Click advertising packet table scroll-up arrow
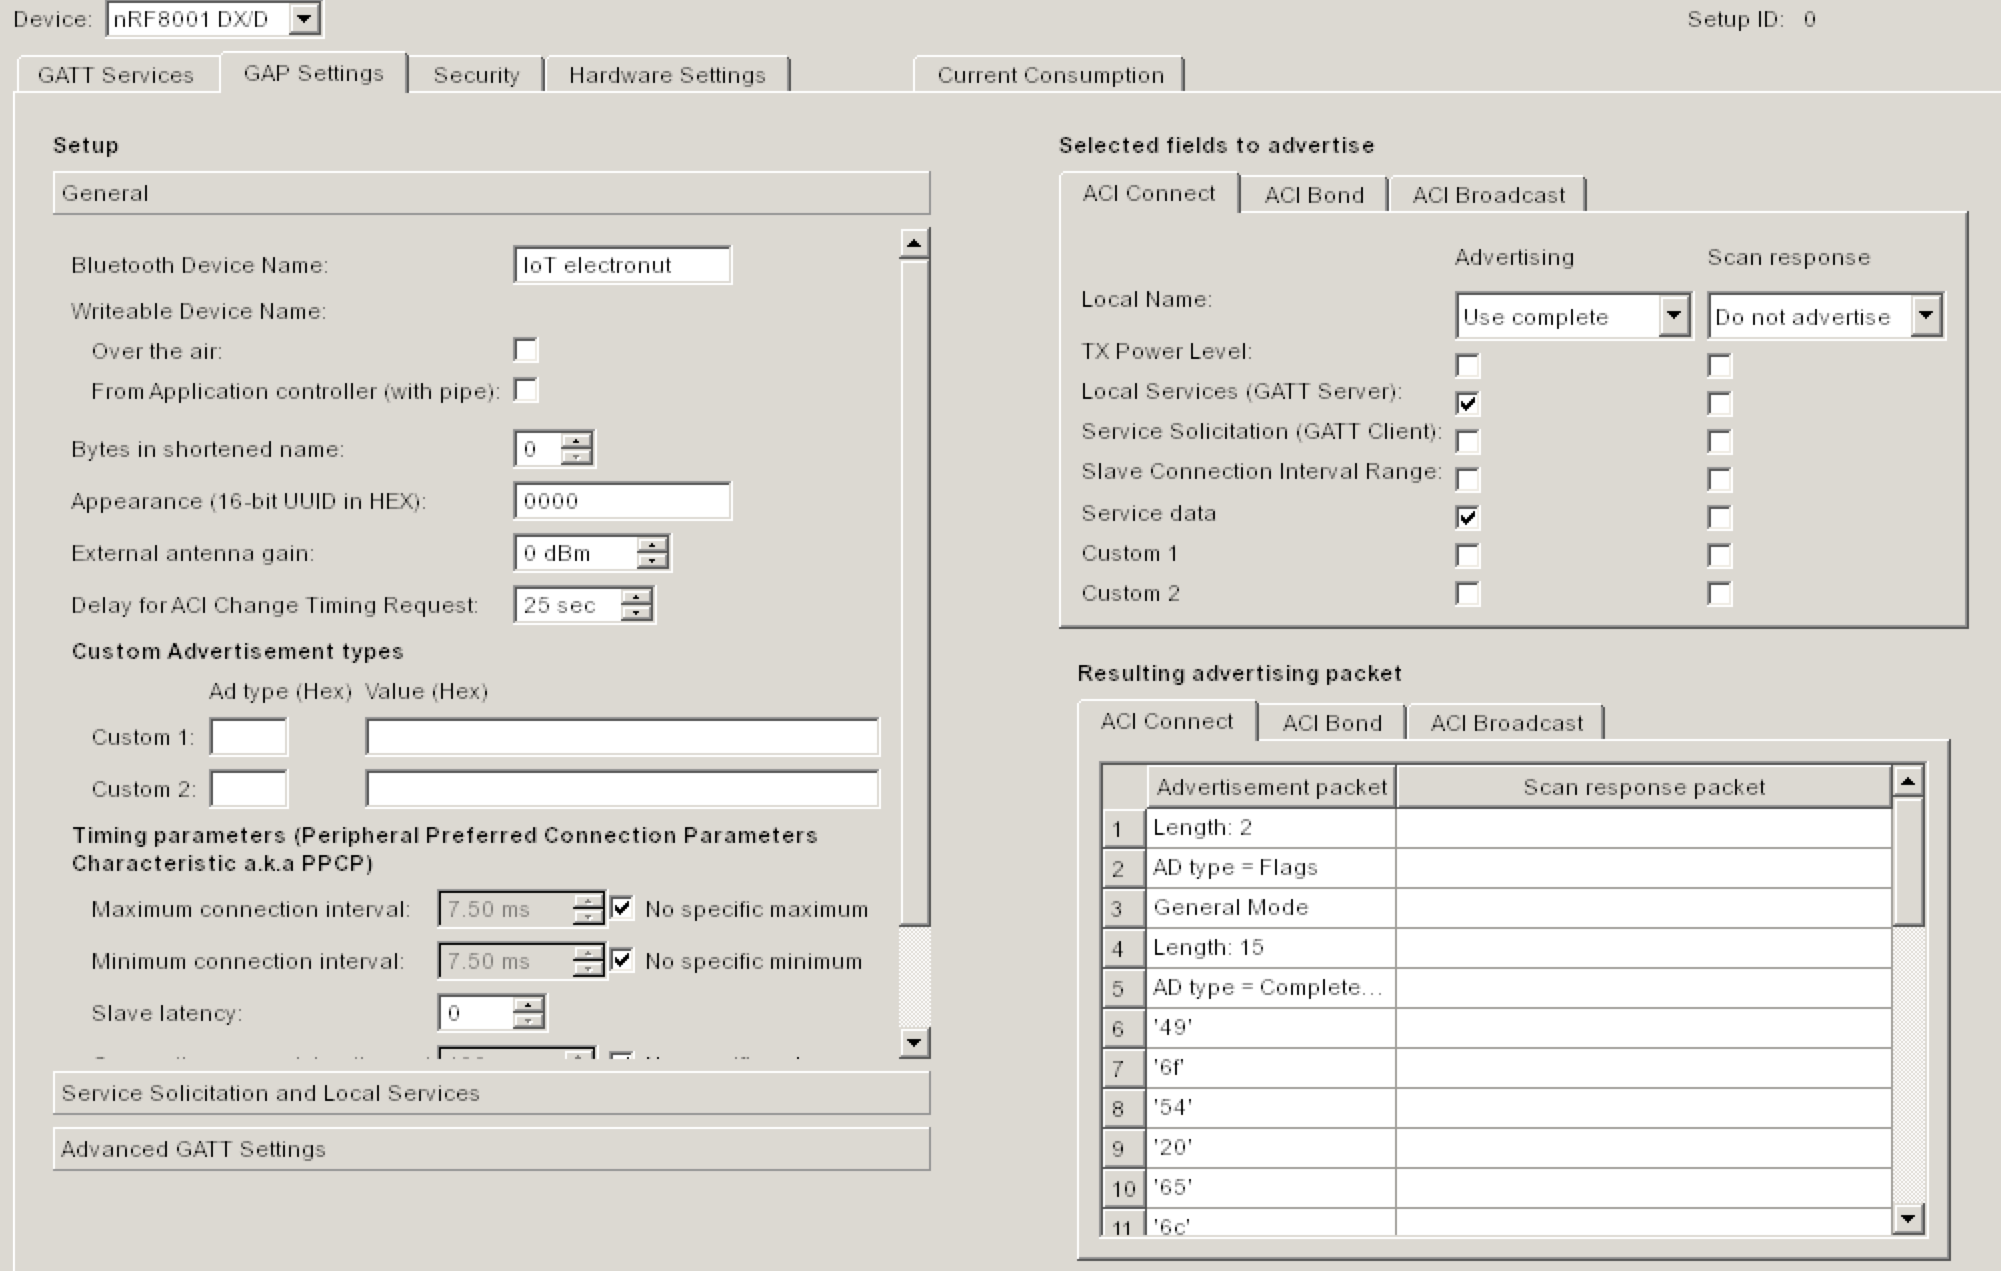 [1908, 781]
